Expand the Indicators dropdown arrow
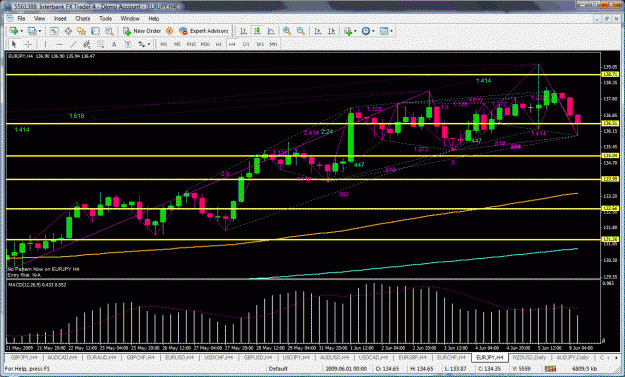Viewport: 625px width, 377px height. tap(355, 31)
